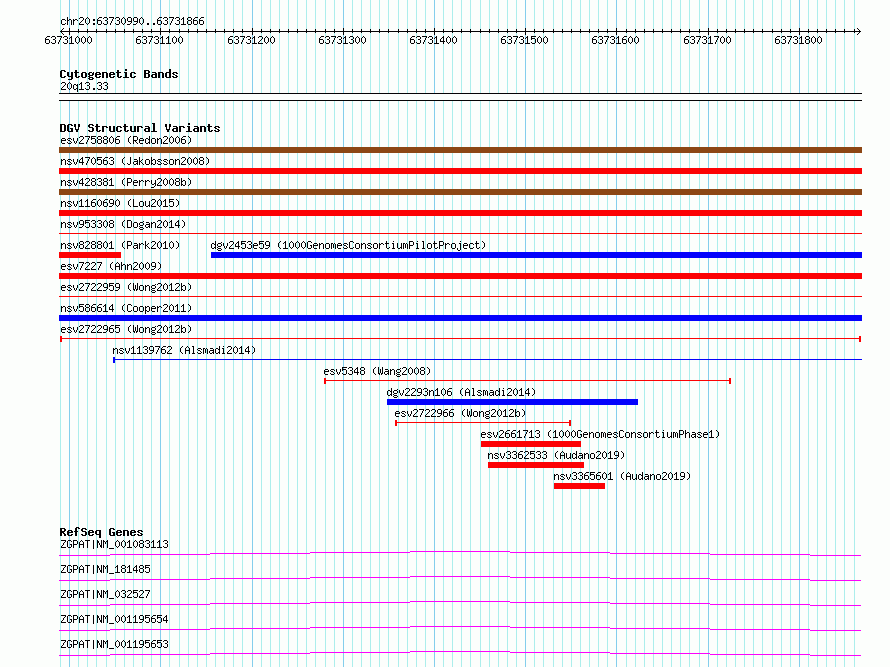Click the chr20:63730990..63731866 coordinate label
Viewport: 890px width, 667px height.
click(x=132, y=22)
